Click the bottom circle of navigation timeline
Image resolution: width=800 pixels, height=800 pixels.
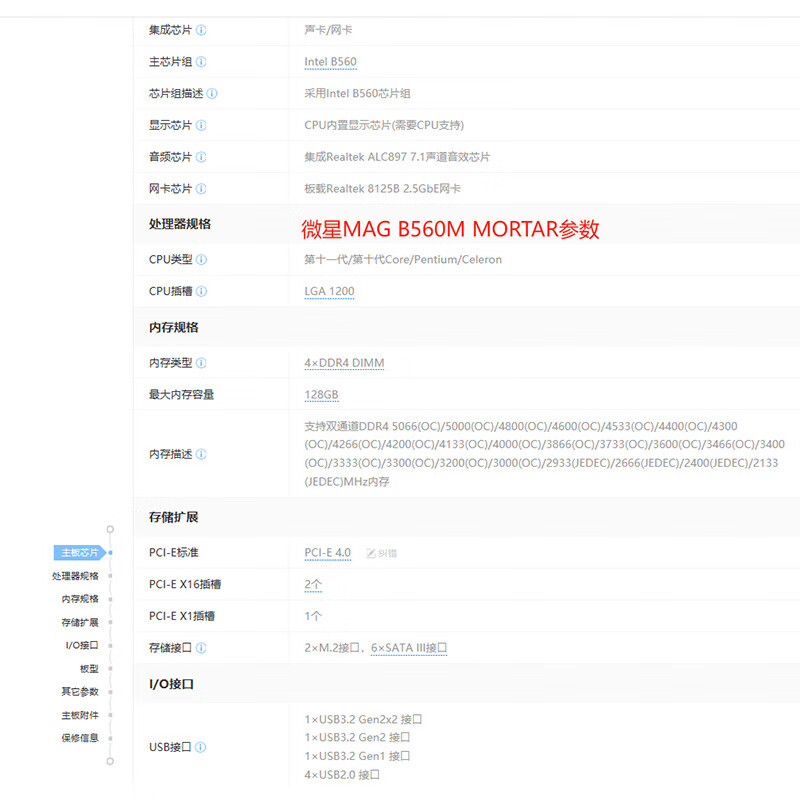click(x=110, y=761)
